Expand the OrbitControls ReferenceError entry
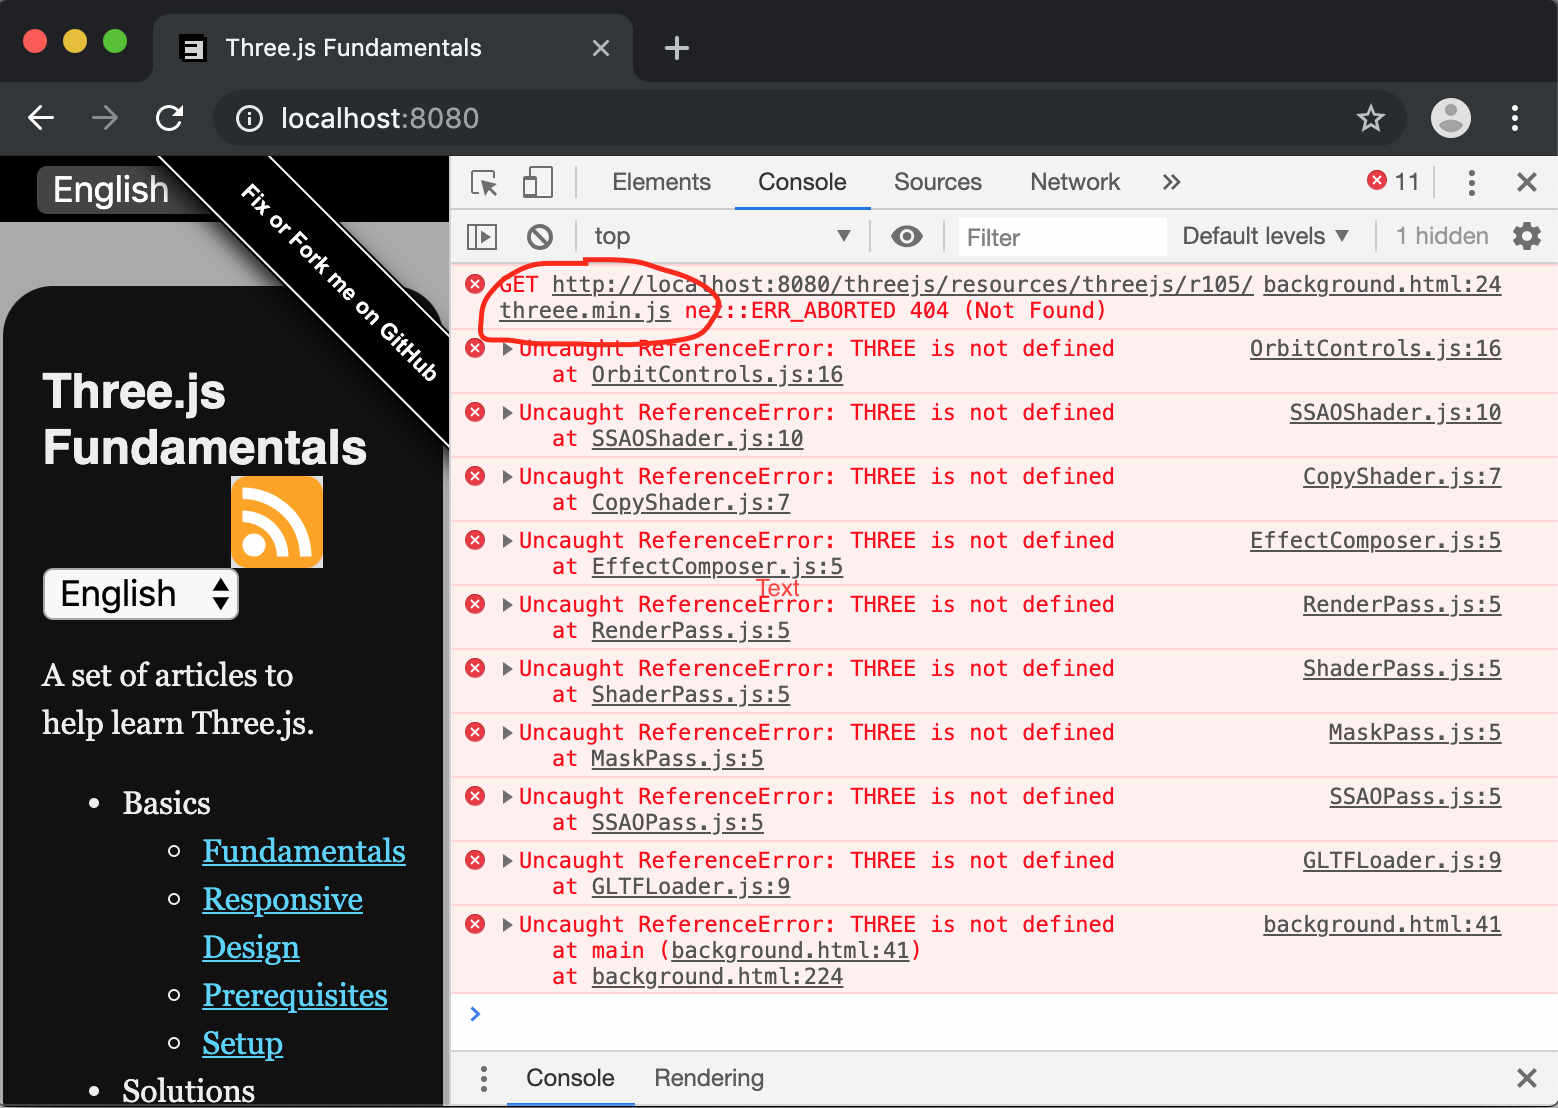The image size is (1558, 1108). pyautogui.click(x=508, y=349)
